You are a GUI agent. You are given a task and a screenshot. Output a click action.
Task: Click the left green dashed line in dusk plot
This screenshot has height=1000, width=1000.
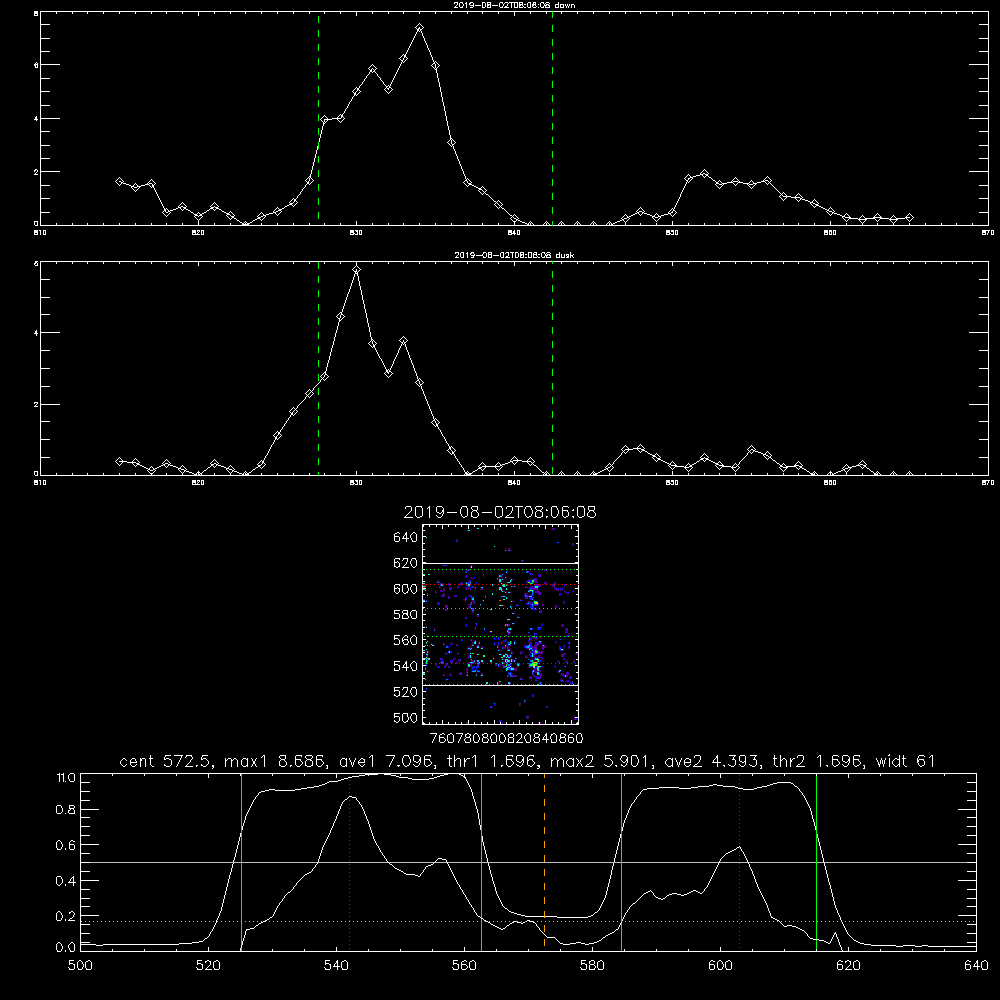318,369
